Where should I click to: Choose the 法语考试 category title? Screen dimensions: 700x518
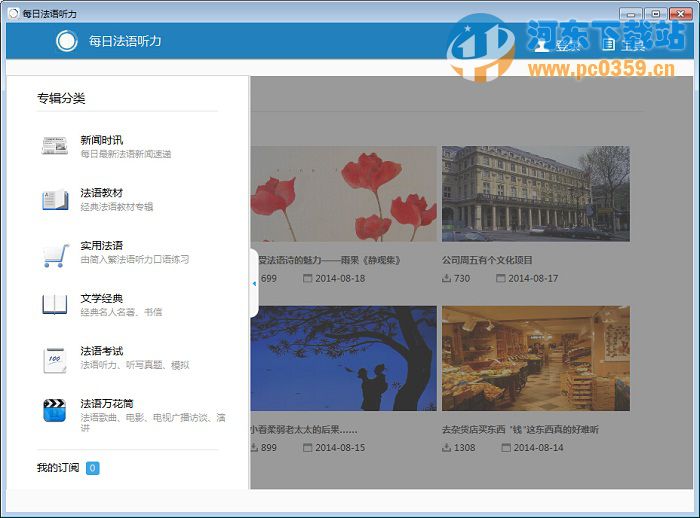pos(102,351)
